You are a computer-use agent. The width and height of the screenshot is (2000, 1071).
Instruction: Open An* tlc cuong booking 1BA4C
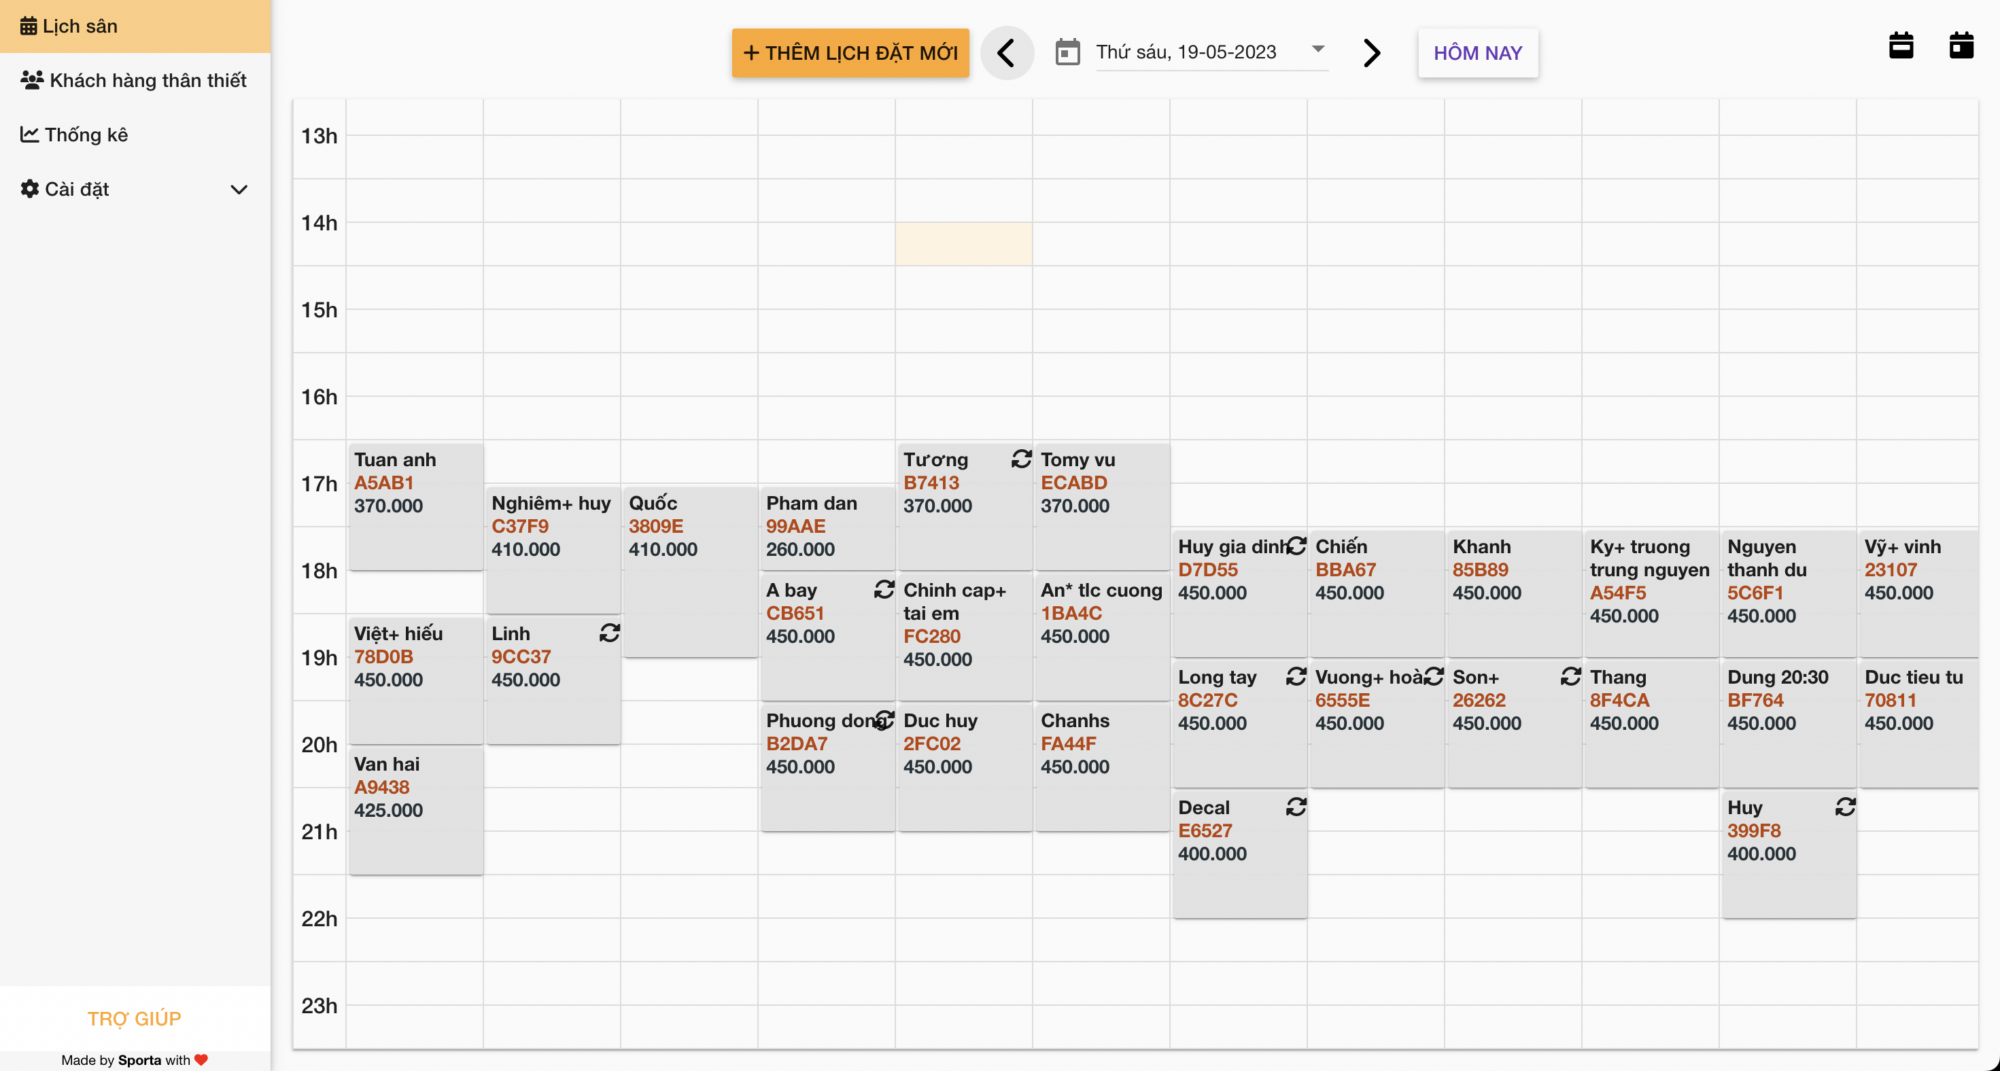click(x=1102, y=637)
